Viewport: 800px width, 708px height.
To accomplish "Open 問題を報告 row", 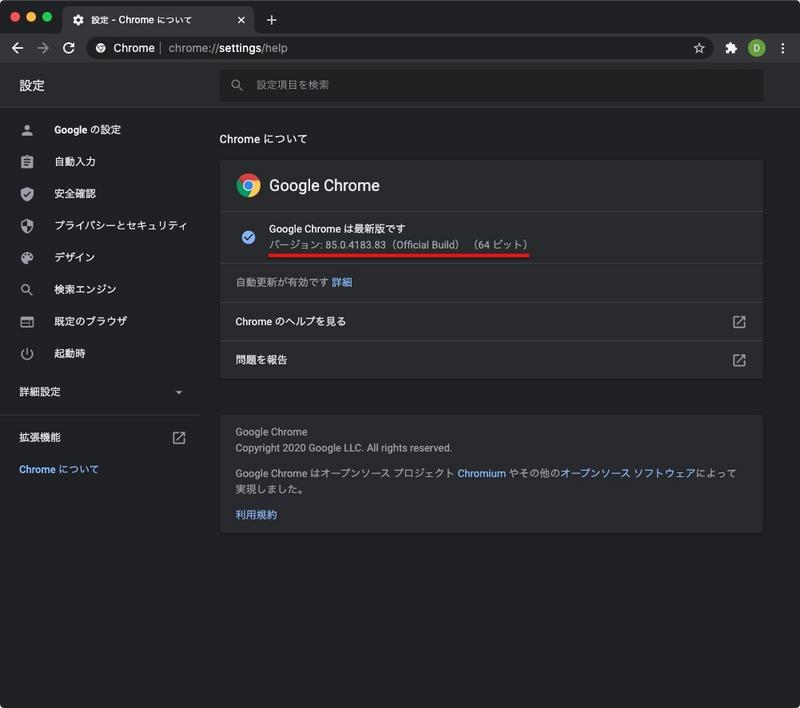I will (x=491, y=360).
